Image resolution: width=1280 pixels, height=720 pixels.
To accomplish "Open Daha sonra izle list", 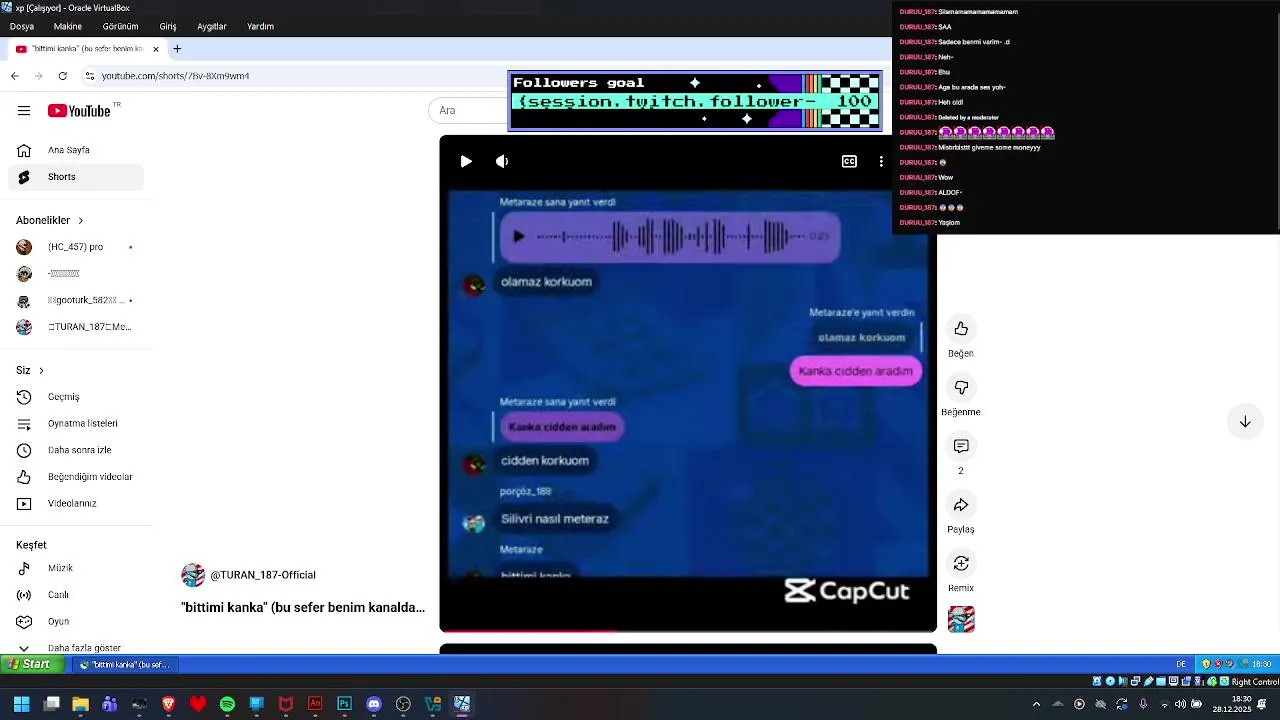I will tap(76, 450).
